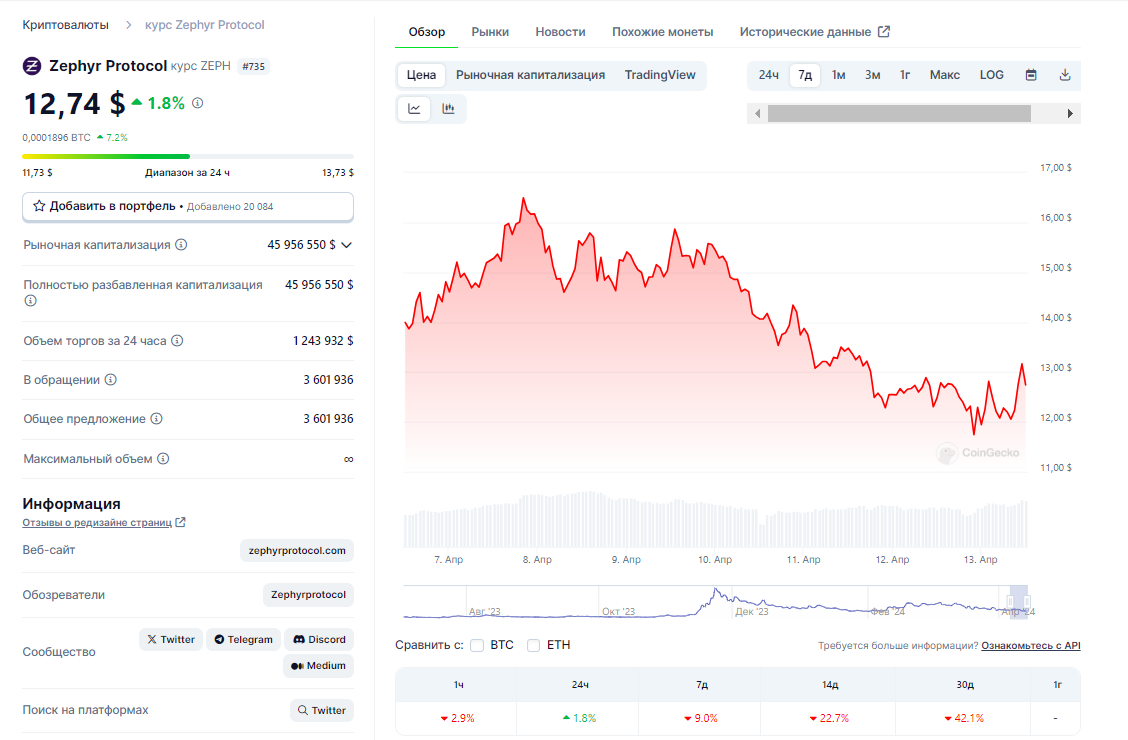Open the zephyrprotocol.com website link
This screenshot has height=740, width=1128.
click(297, 550)
